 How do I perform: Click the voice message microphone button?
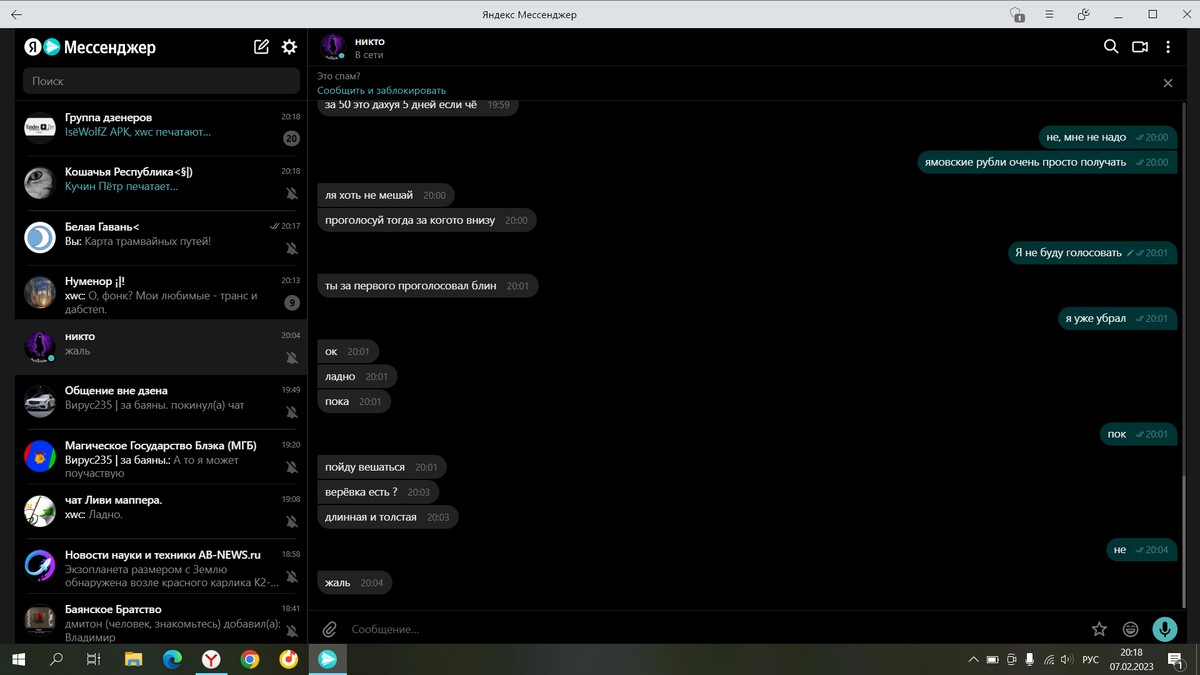[1164, 629]
